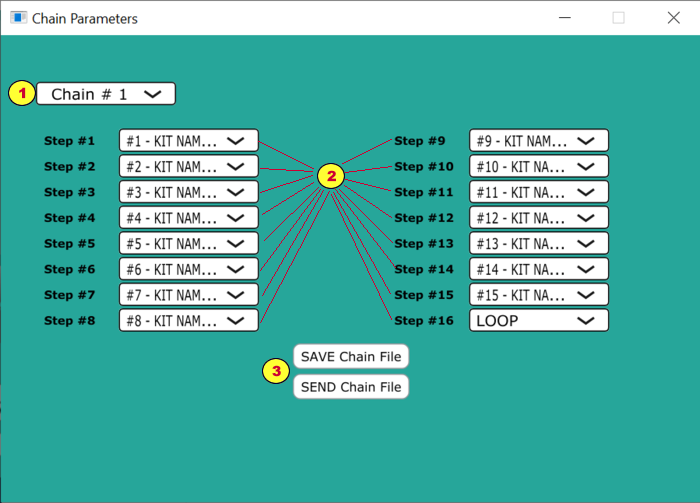The image size is (700, 503).
Task: Open the Step #12 kit dropdown
Action: tap(539, 218)
